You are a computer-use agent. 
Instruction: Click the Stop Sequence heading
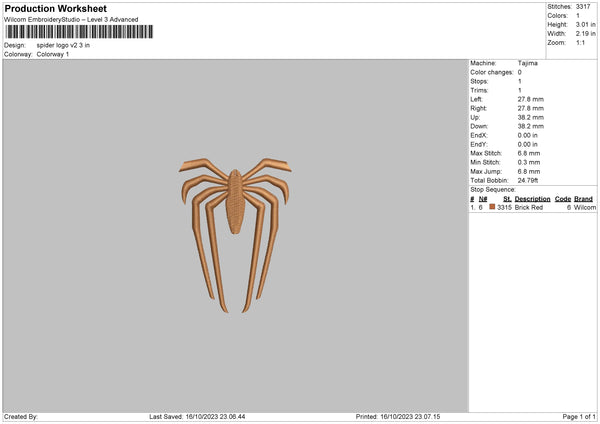click(493, 189)
